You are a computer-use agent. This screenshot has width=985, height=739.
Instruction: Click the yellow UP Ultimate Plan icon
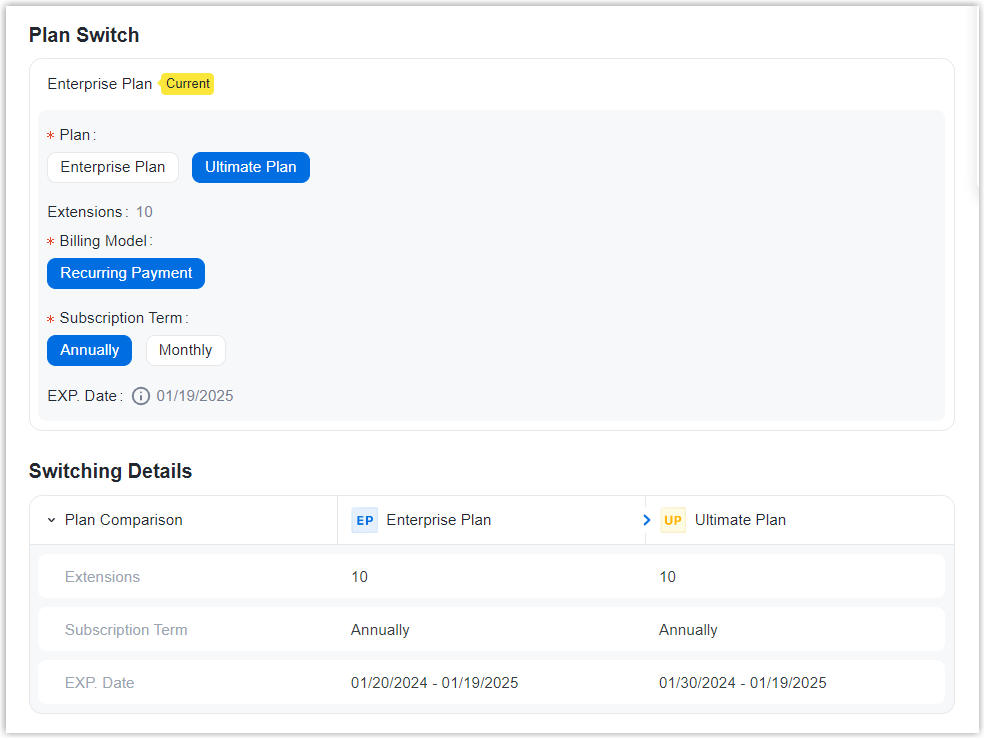pyautogui.click(x=673, y=520)
